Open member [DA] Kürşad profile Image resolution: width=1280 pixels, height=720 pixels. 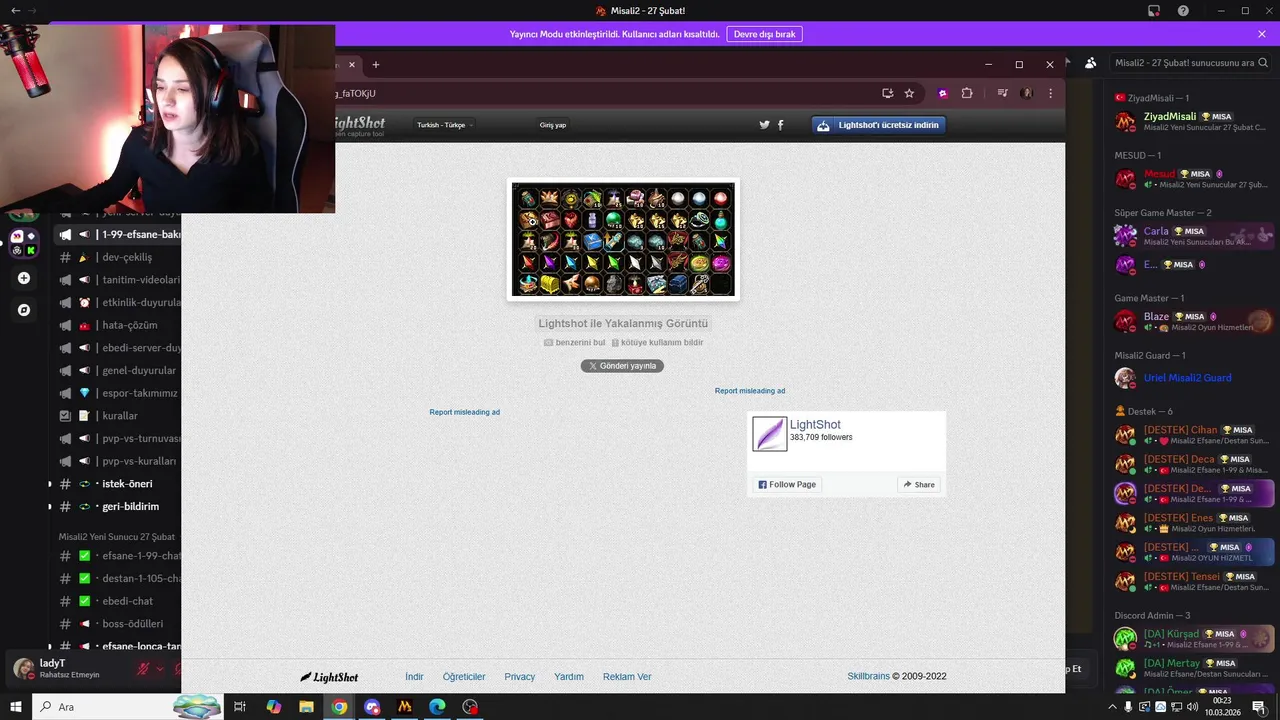point(1194,638)
